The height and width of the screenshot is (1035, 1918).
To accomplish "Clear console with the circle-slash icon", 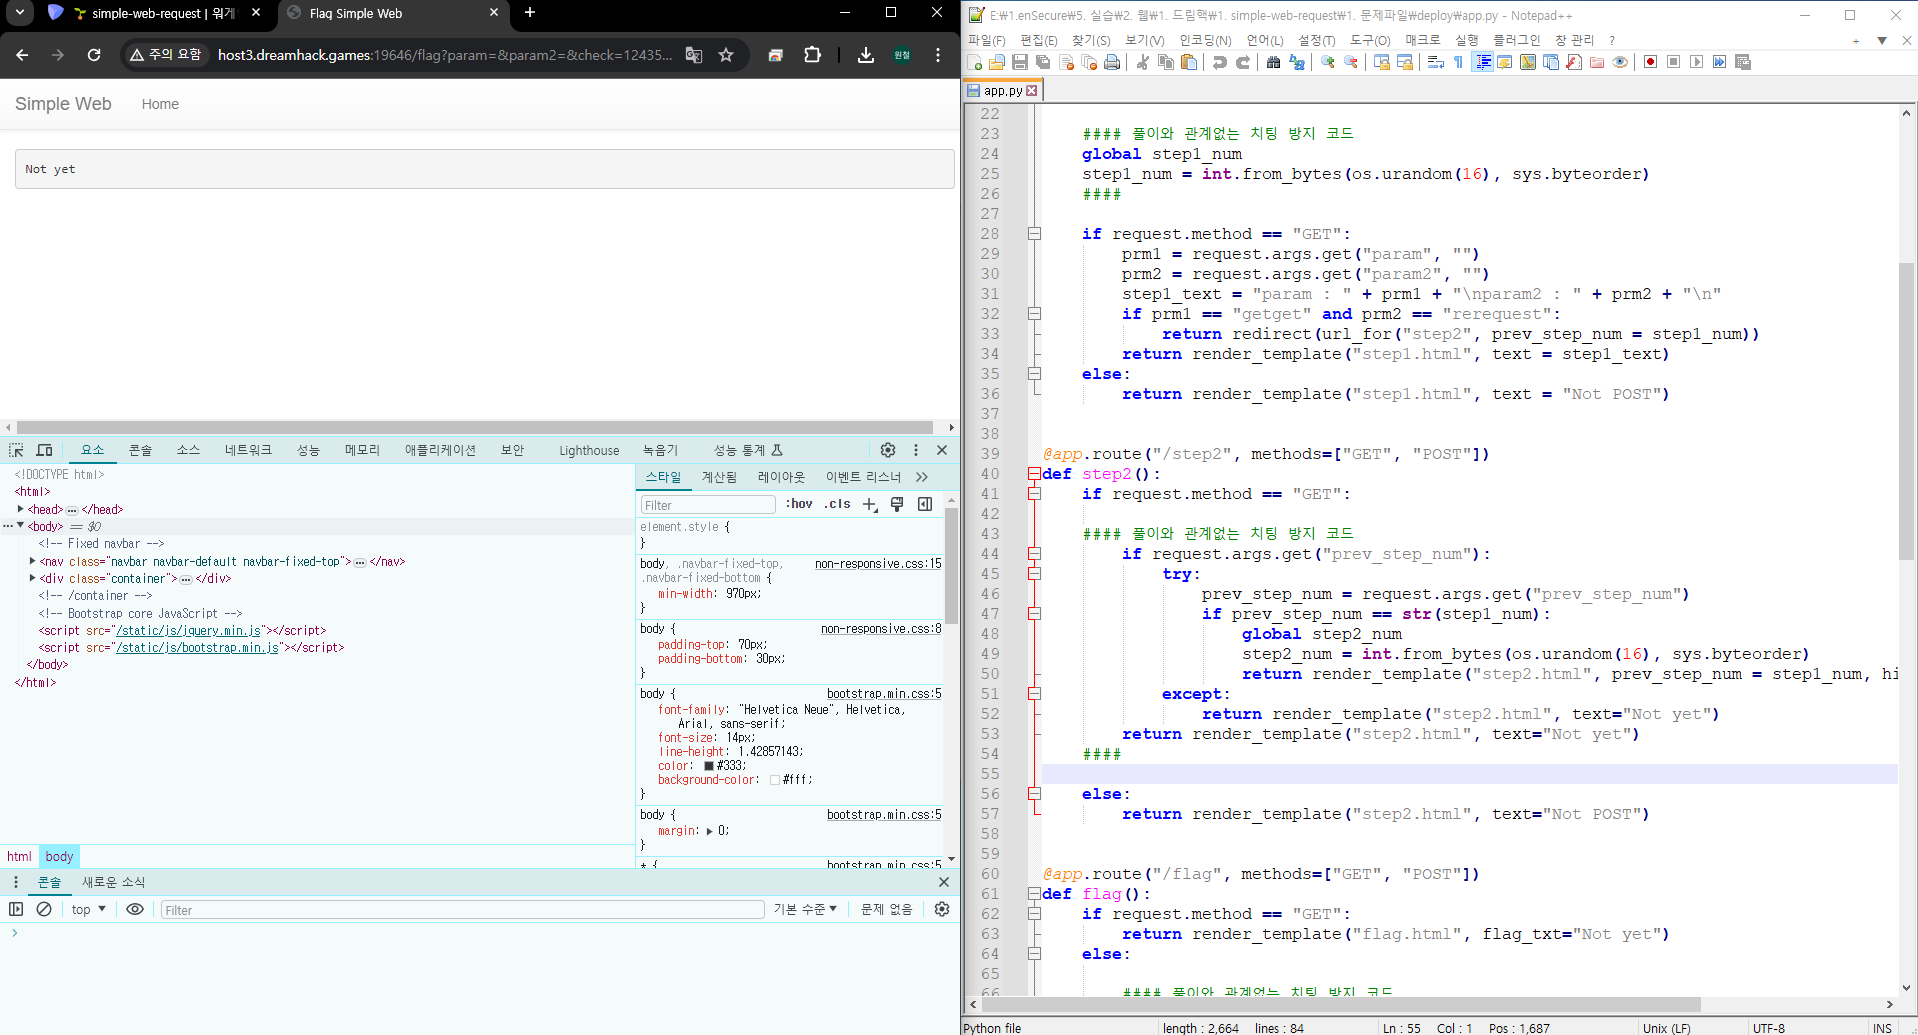I will pyautogui.click(x=44, y=909).
